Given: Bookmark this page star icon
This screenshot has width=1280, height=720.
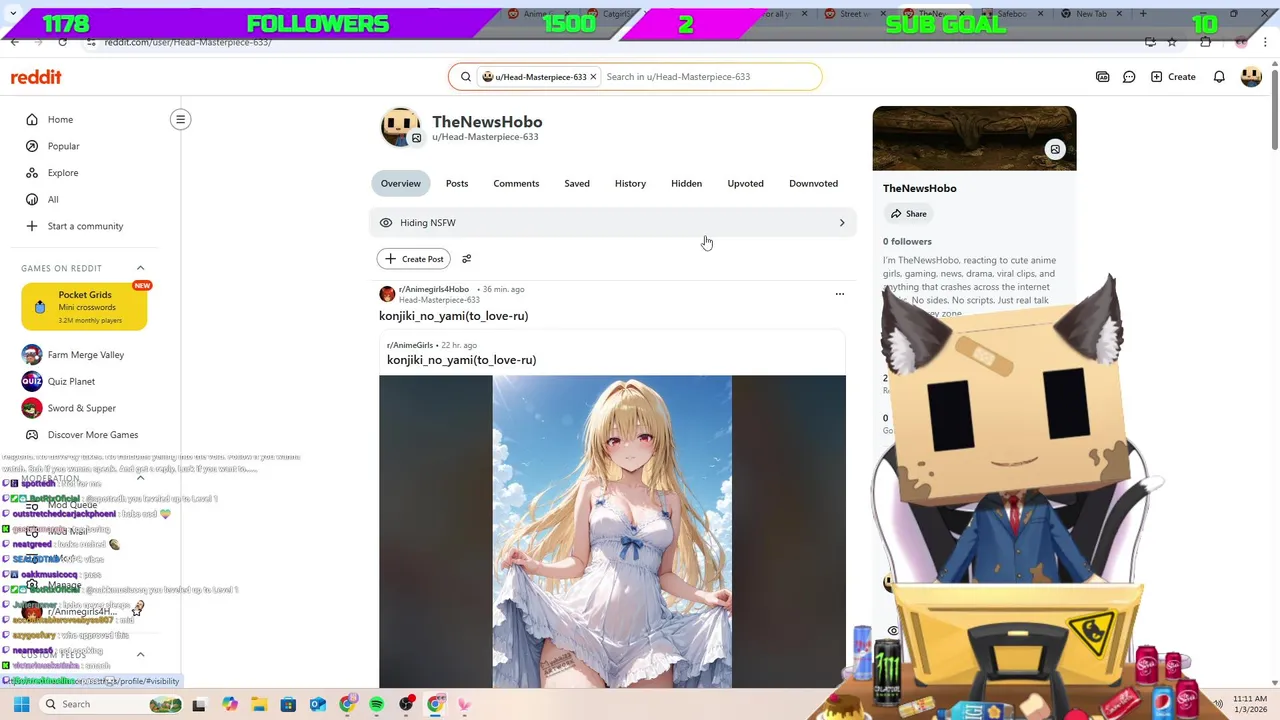Looking at the screenshot, I should pos(1172,42).
